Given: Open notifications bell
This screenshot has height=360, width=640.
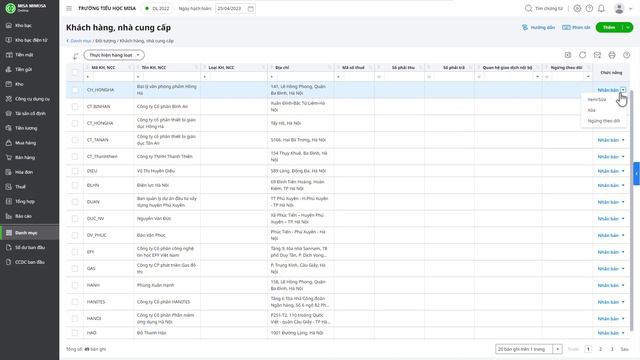Looking at the screenshot, I should point(601,8).
